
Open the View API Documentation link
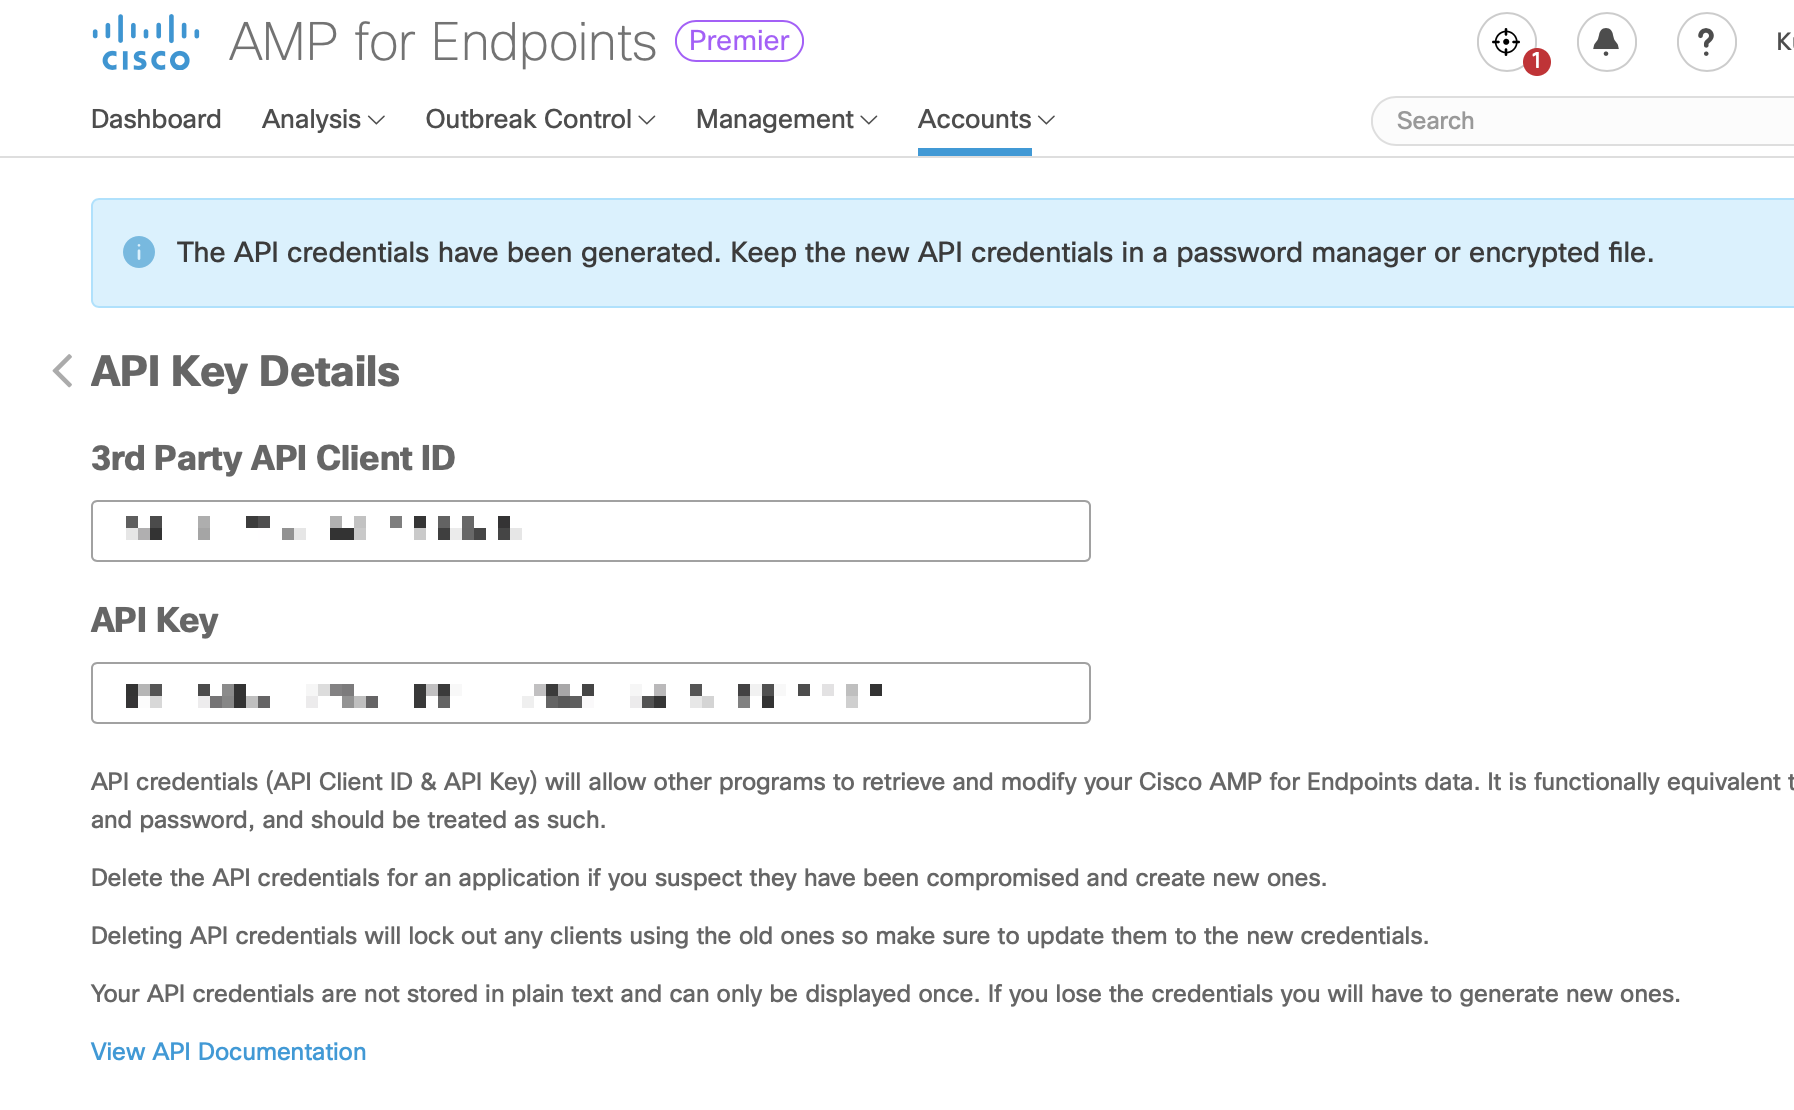pyautogui.click(x=228, y=1052)
